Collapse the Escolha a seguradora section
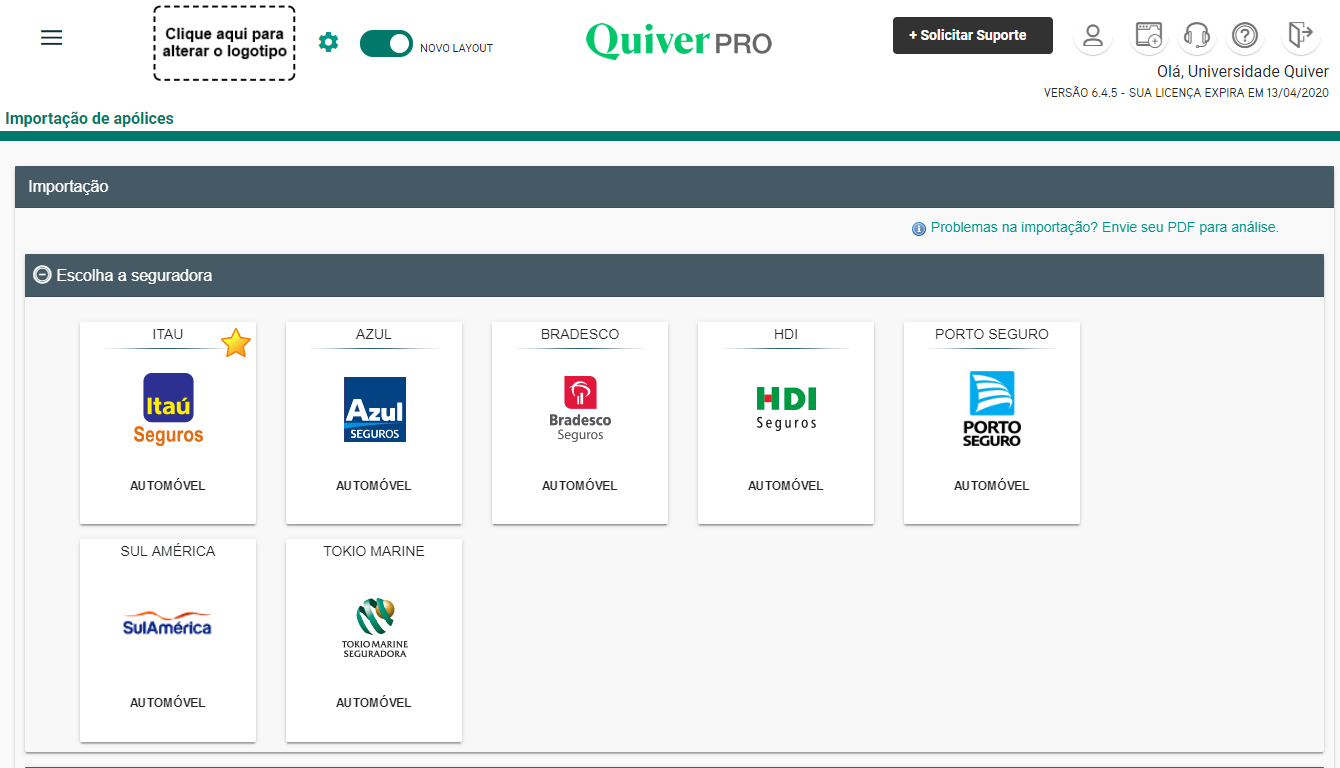 pyautogui.click(x=42, y=275)
